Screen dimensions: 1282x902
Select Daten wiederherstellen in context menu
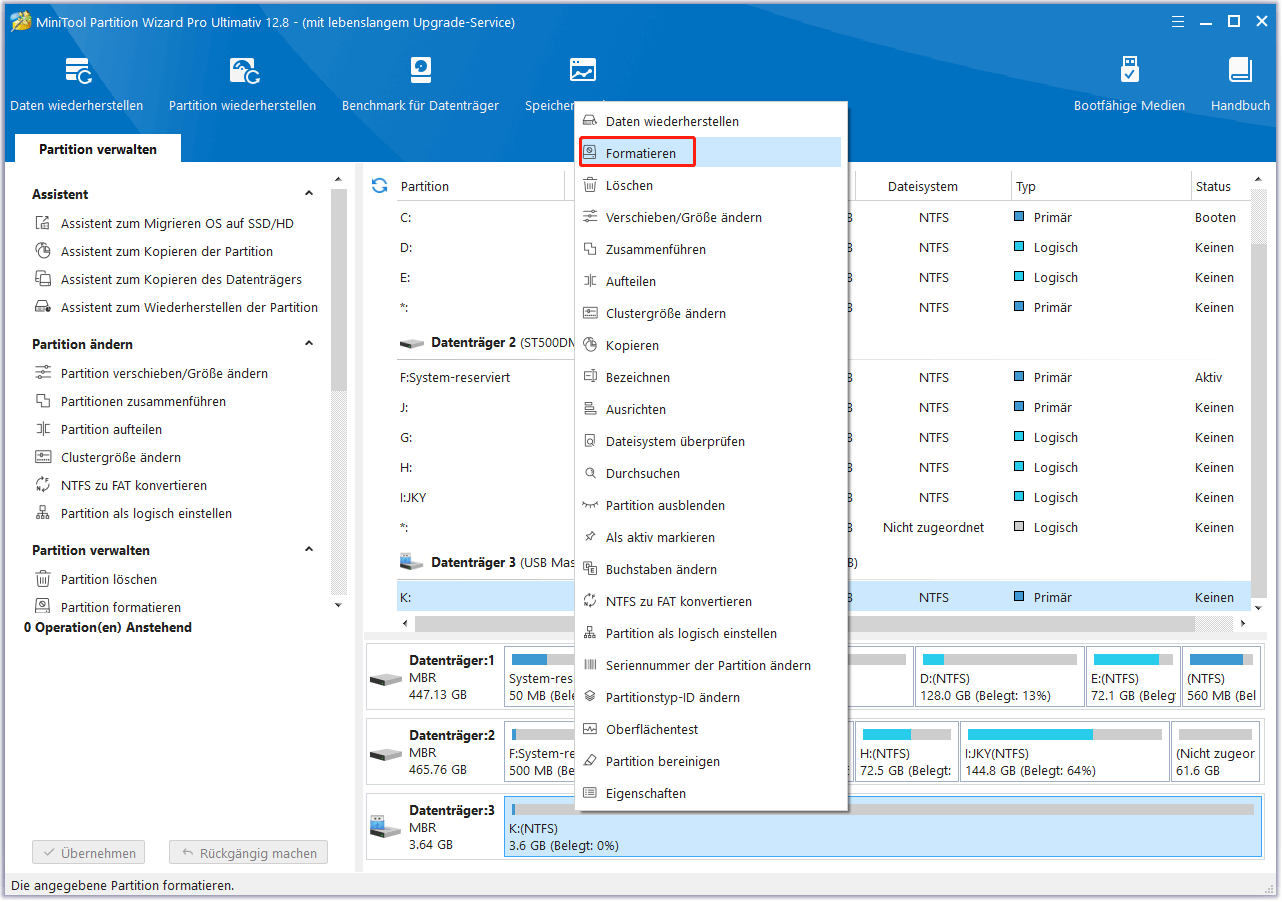[x=710, y=121]
